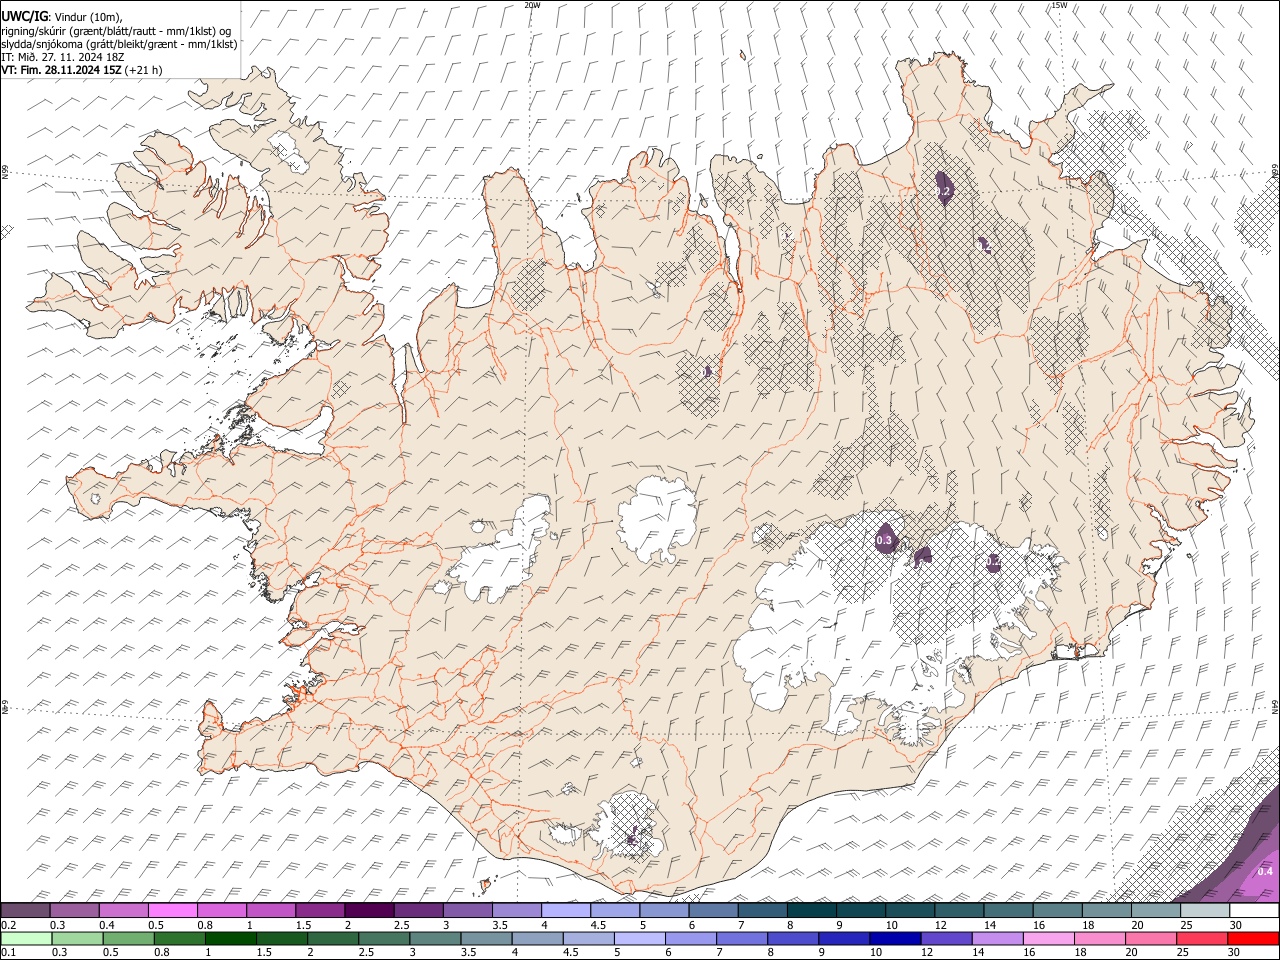
Task: Pick the pale lavender 4 swatch in upper legend
Action: click(x=566, y=911)
